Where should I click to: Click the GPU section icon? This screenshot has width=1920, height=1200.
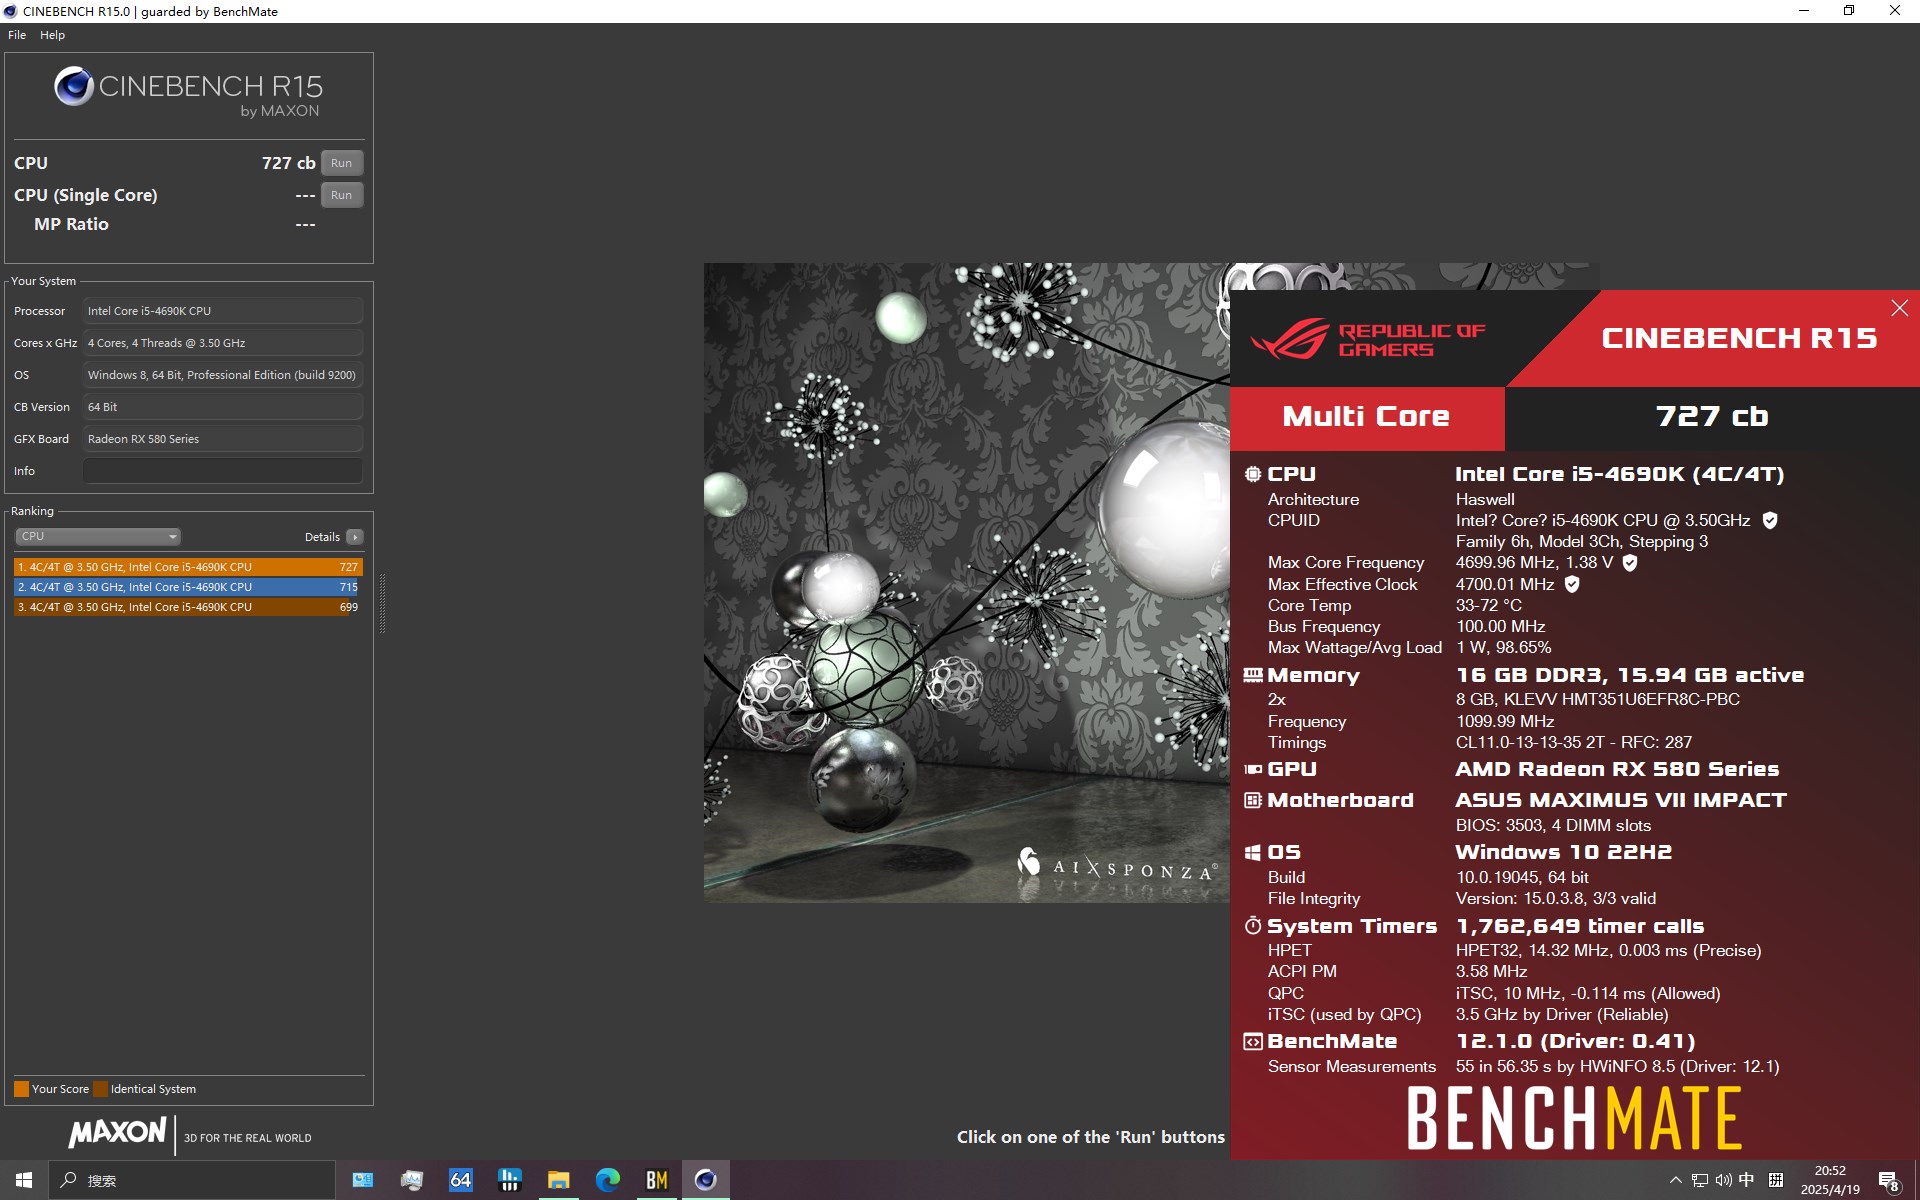coord(1252,769)
